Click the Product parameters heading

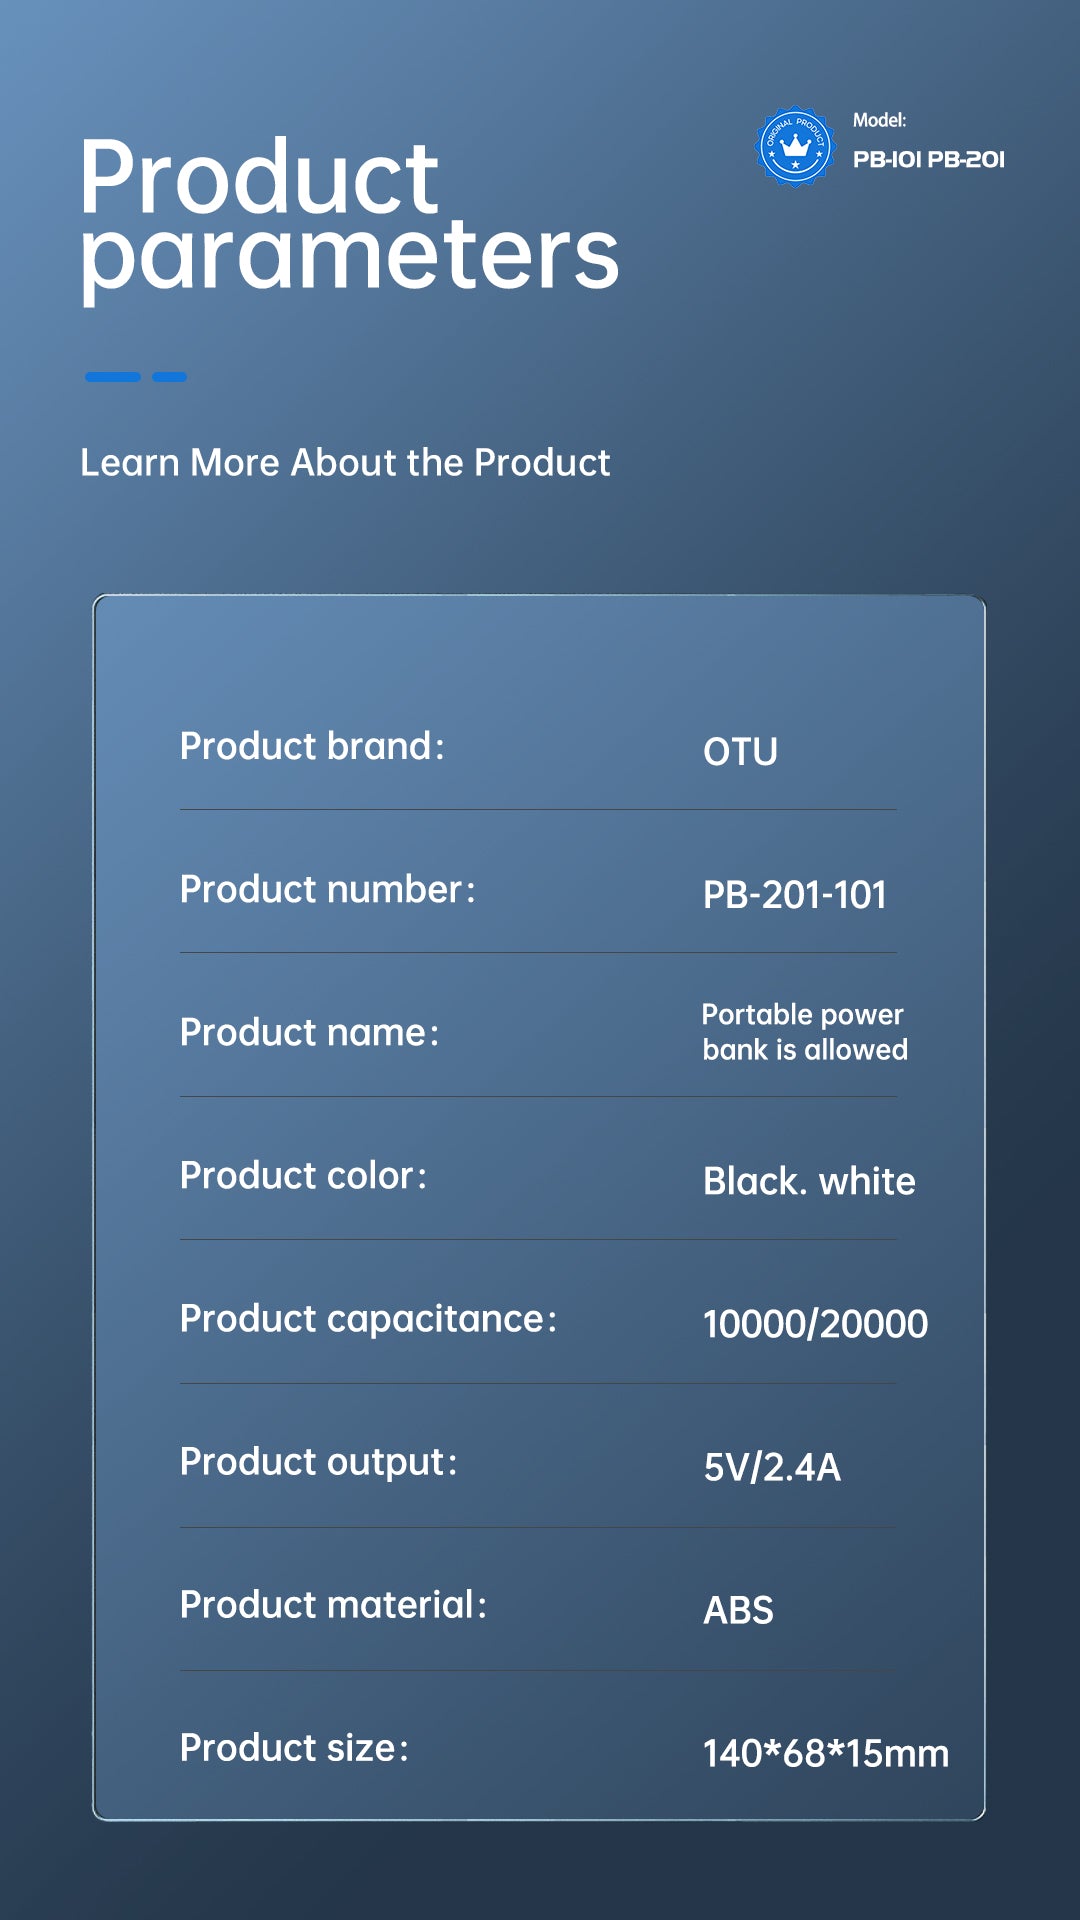(349, 216)
